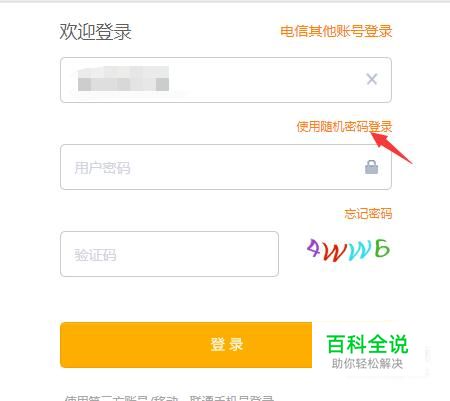This screenshot has width=450, height=401.
Task: Select the blurred username text
Action: (123, 79)
